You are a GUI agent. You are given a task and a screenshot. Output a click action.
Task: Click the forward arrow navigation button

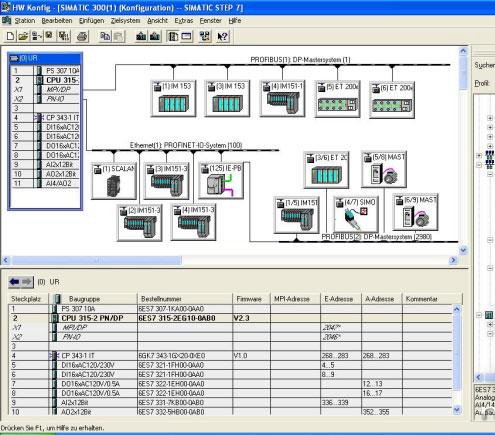coord(27,282)
